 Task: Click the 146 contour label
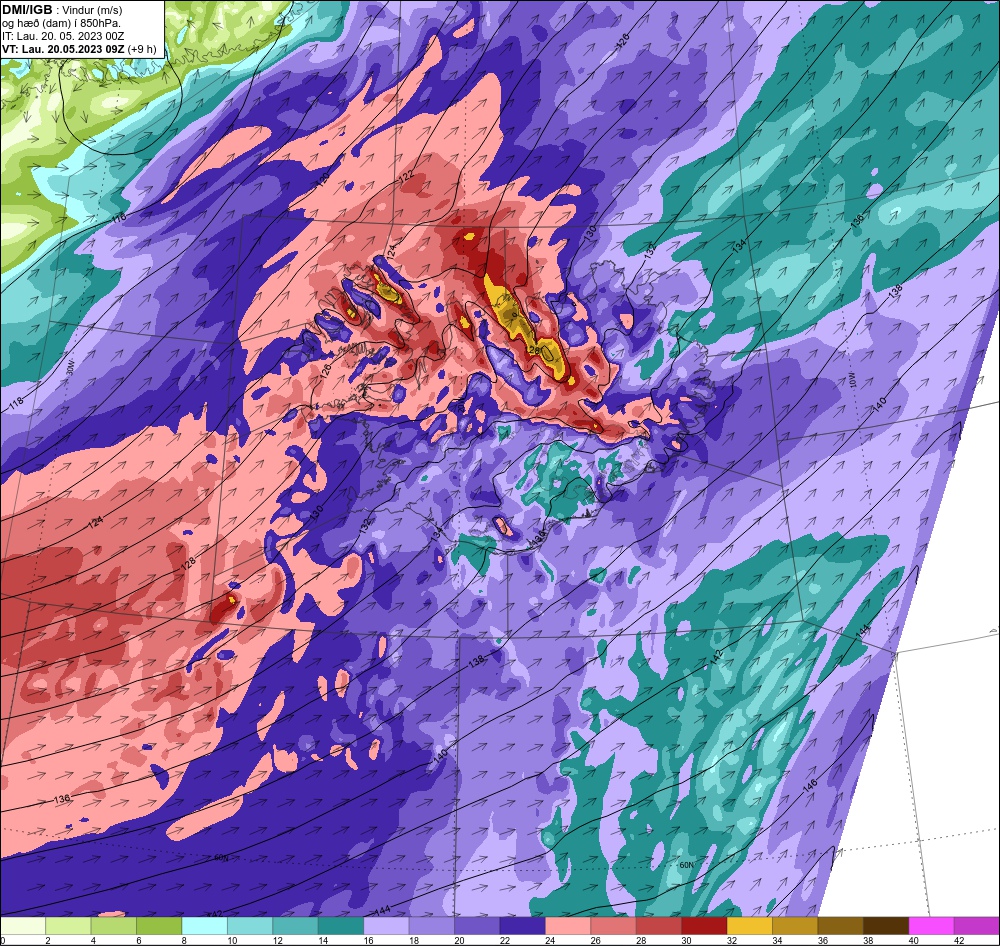pyautogui.click(x=810, y=786)
